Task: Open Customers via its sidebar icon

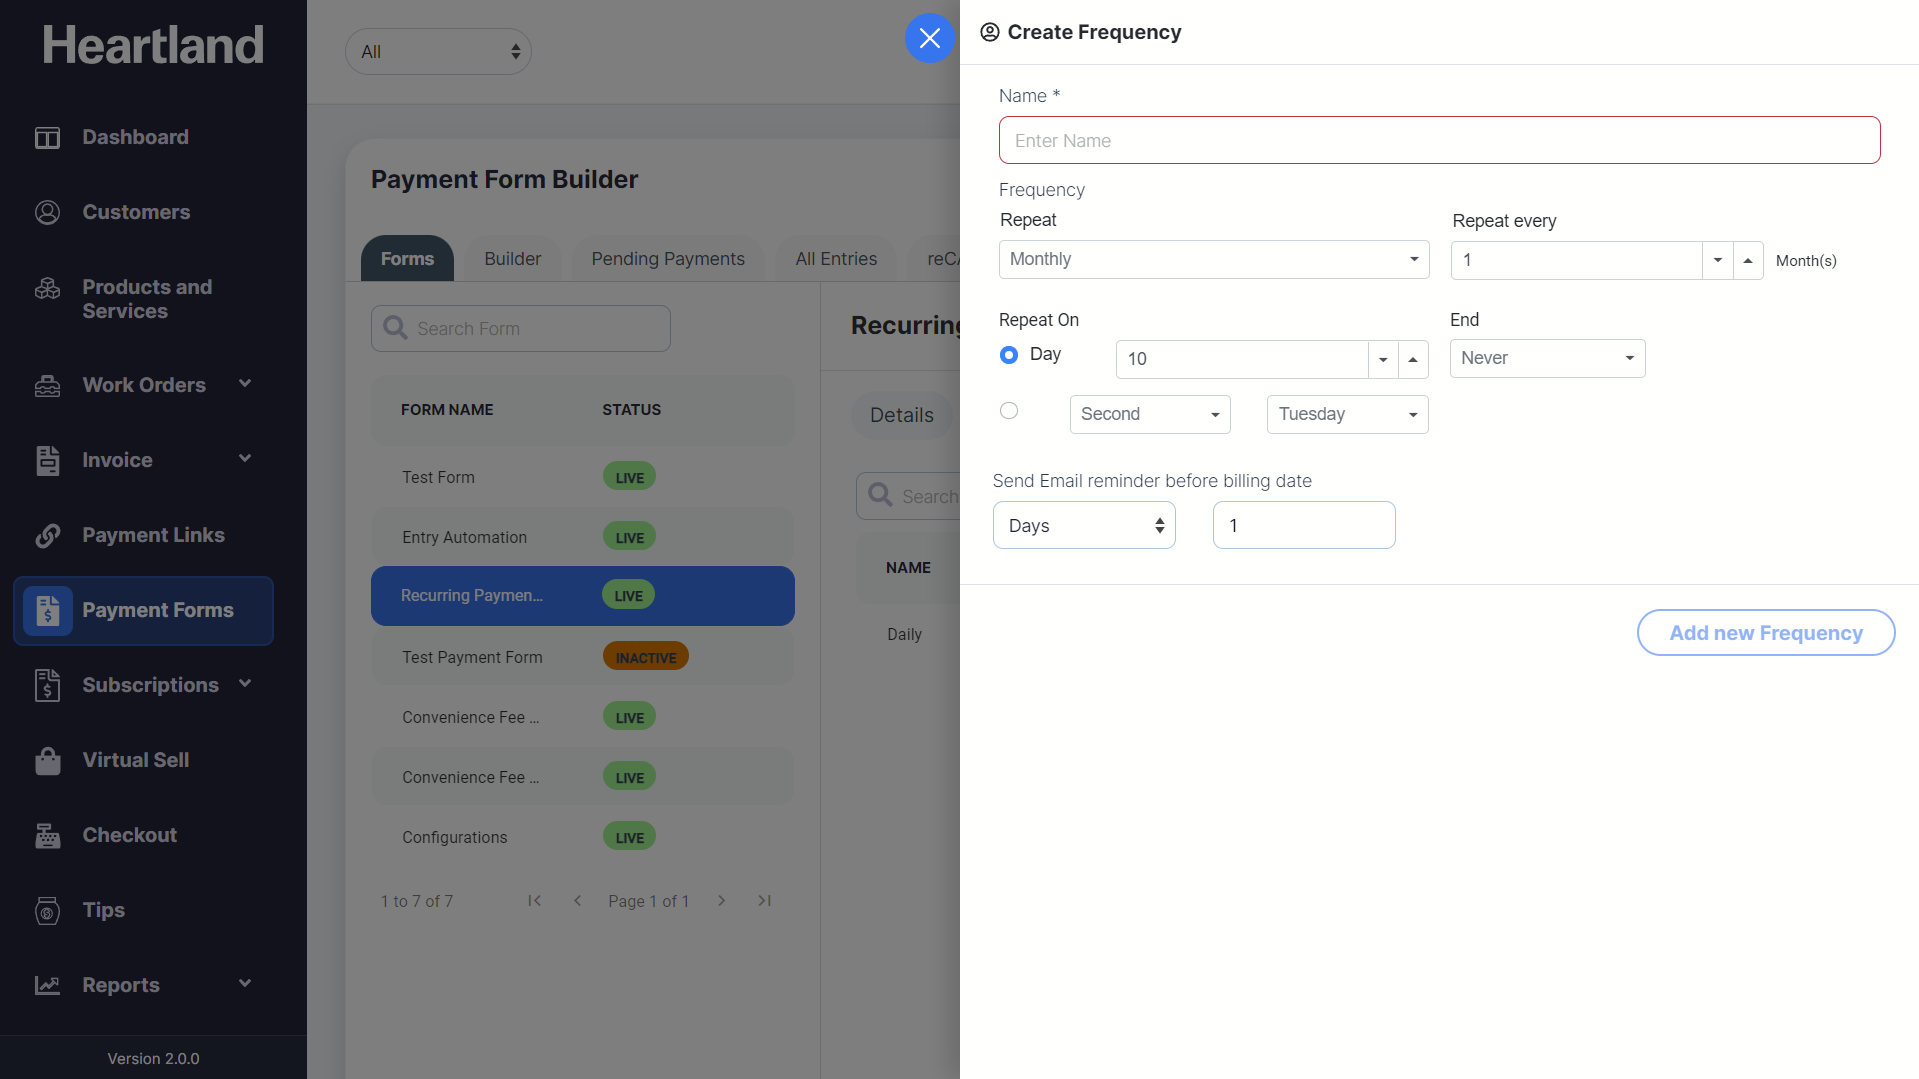Action: click(47, 213)
